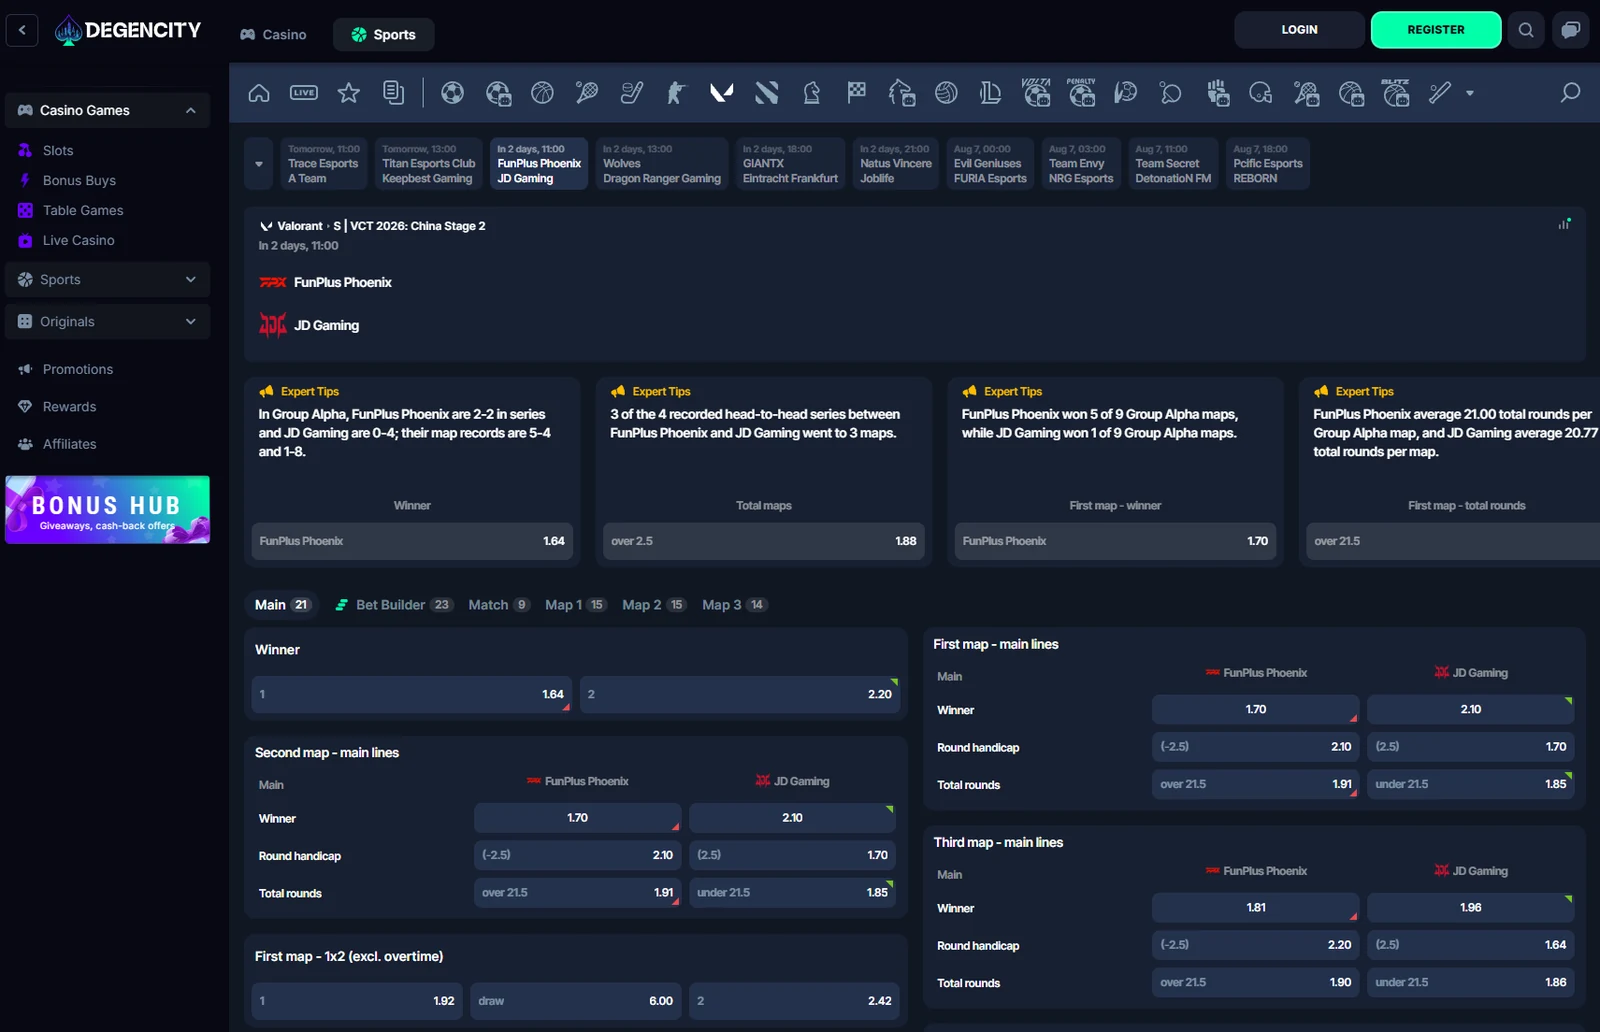Select Soccer sport icon
Screen dimensions: 1600x1032
[x=452, y=93]
